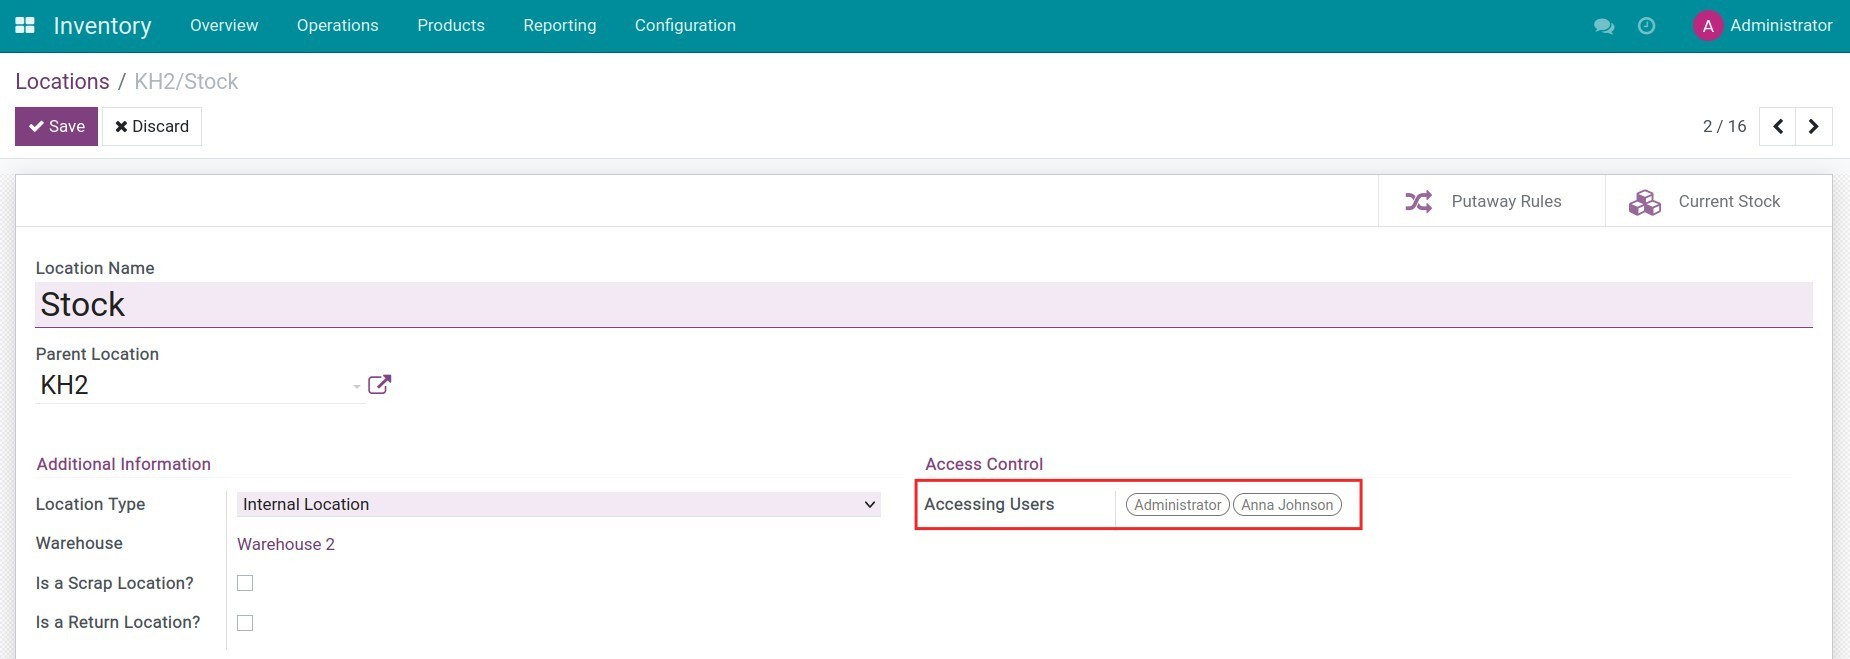1850x659 pixels.
Task: Open the Reporting menu
Action: (x=559, y=26)
